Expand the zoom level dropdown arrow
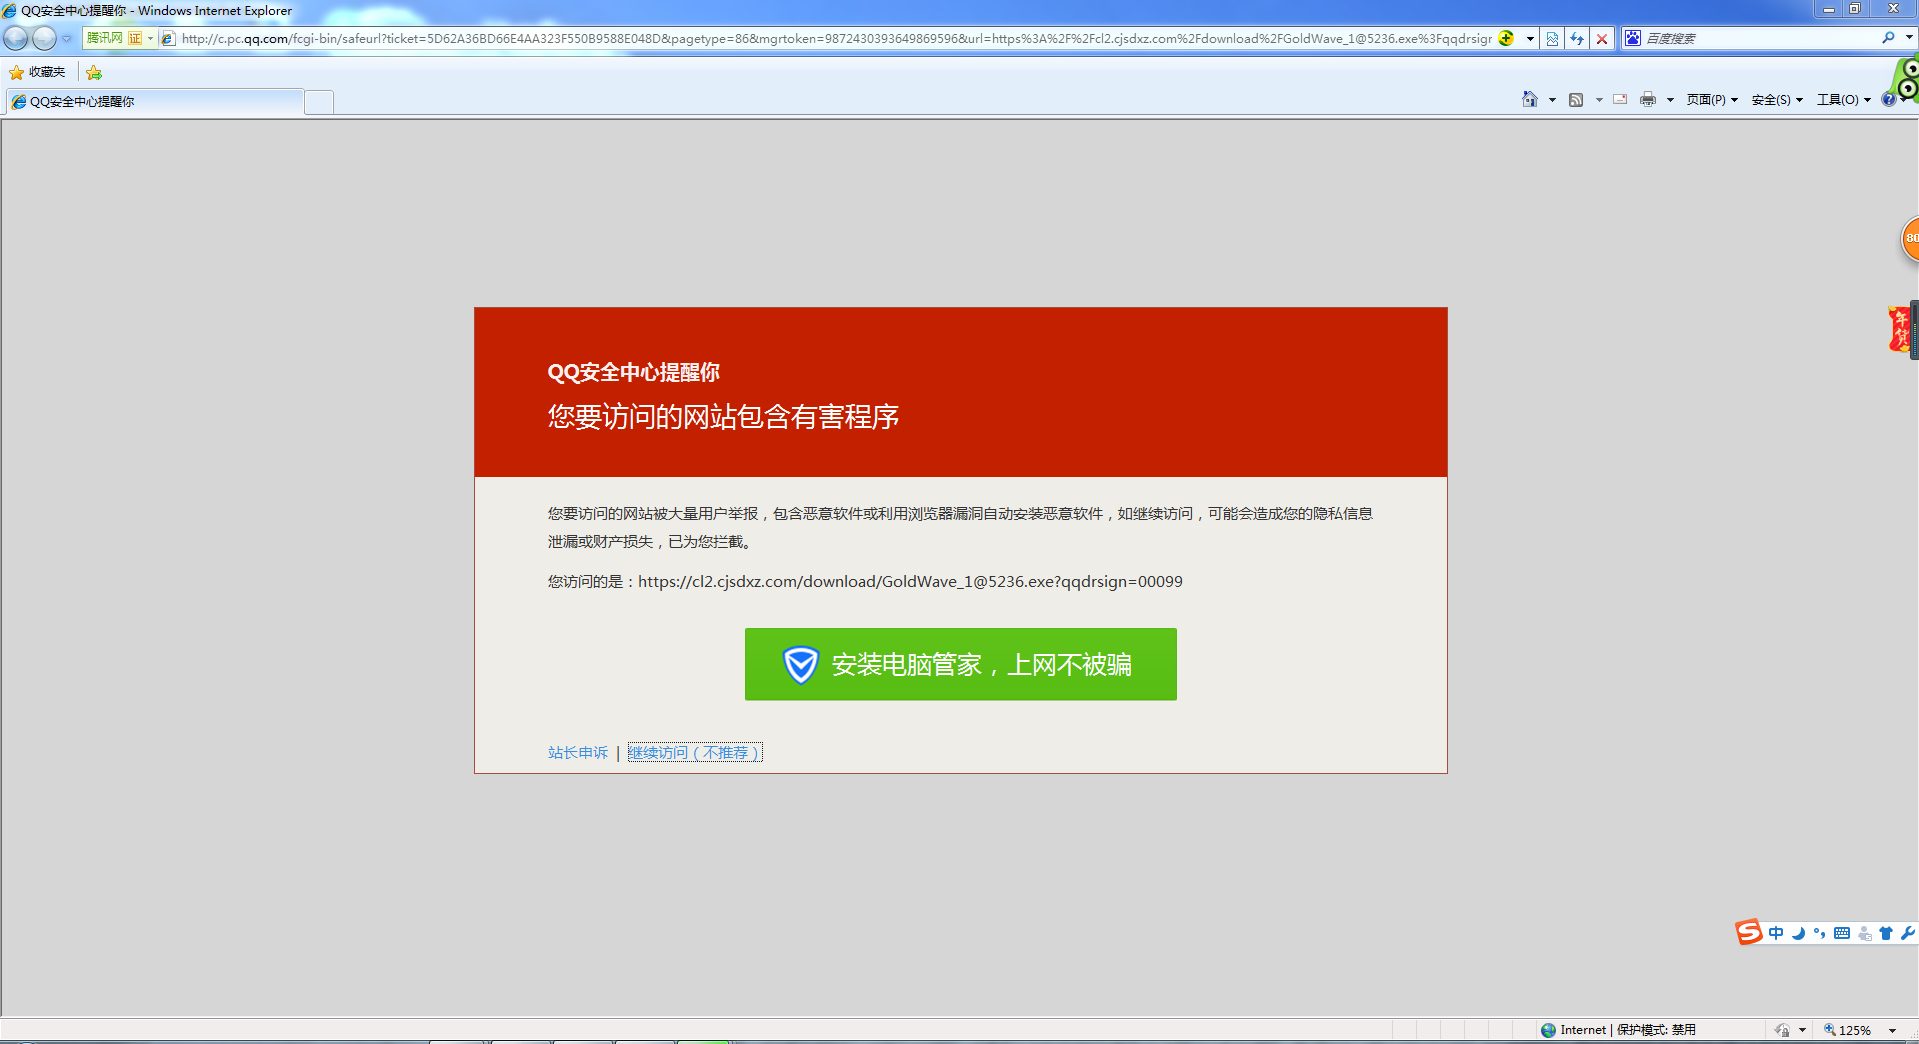The image size is (1919, 1044). click(x=1892, y=1030)
